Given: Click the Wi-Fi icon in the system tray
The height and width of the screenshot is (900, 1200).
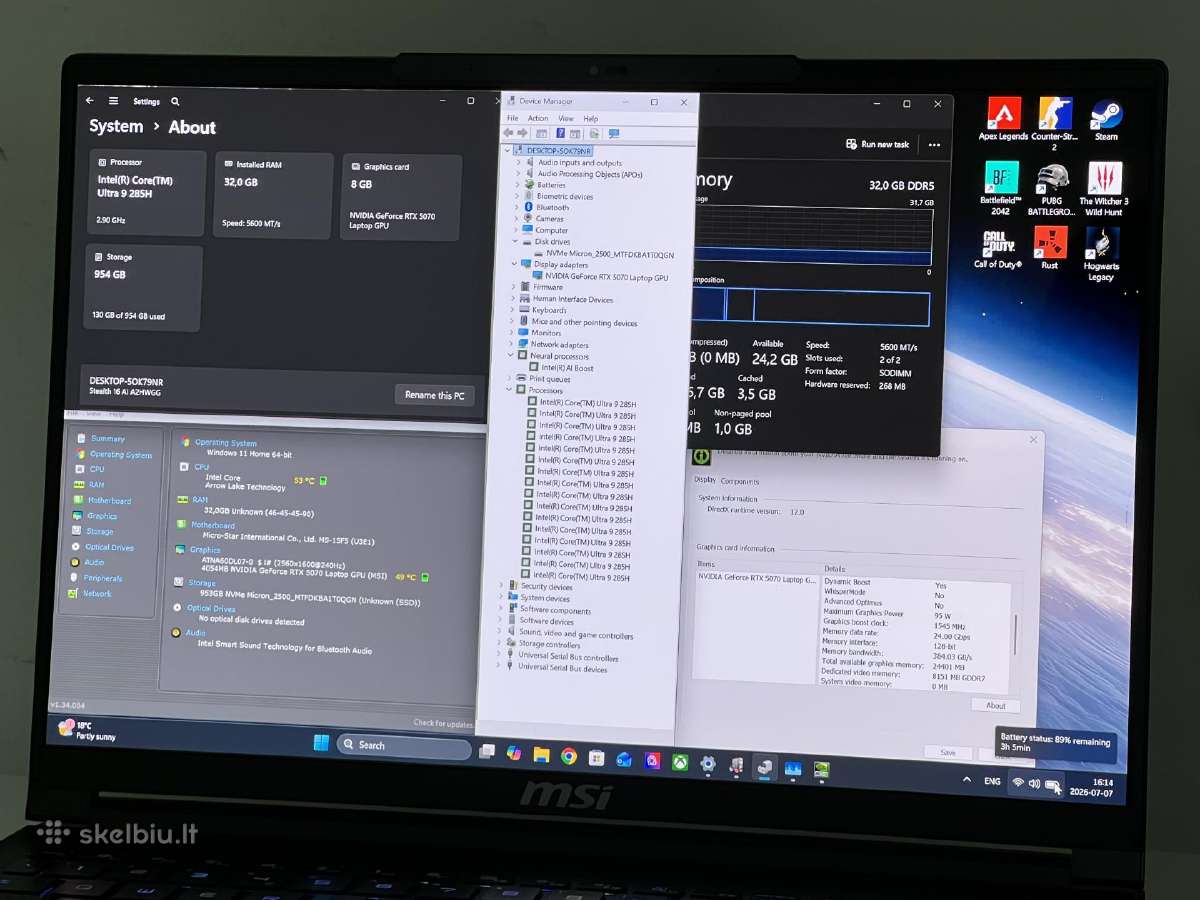Looking at the screenshot, I should (1018, 783).
